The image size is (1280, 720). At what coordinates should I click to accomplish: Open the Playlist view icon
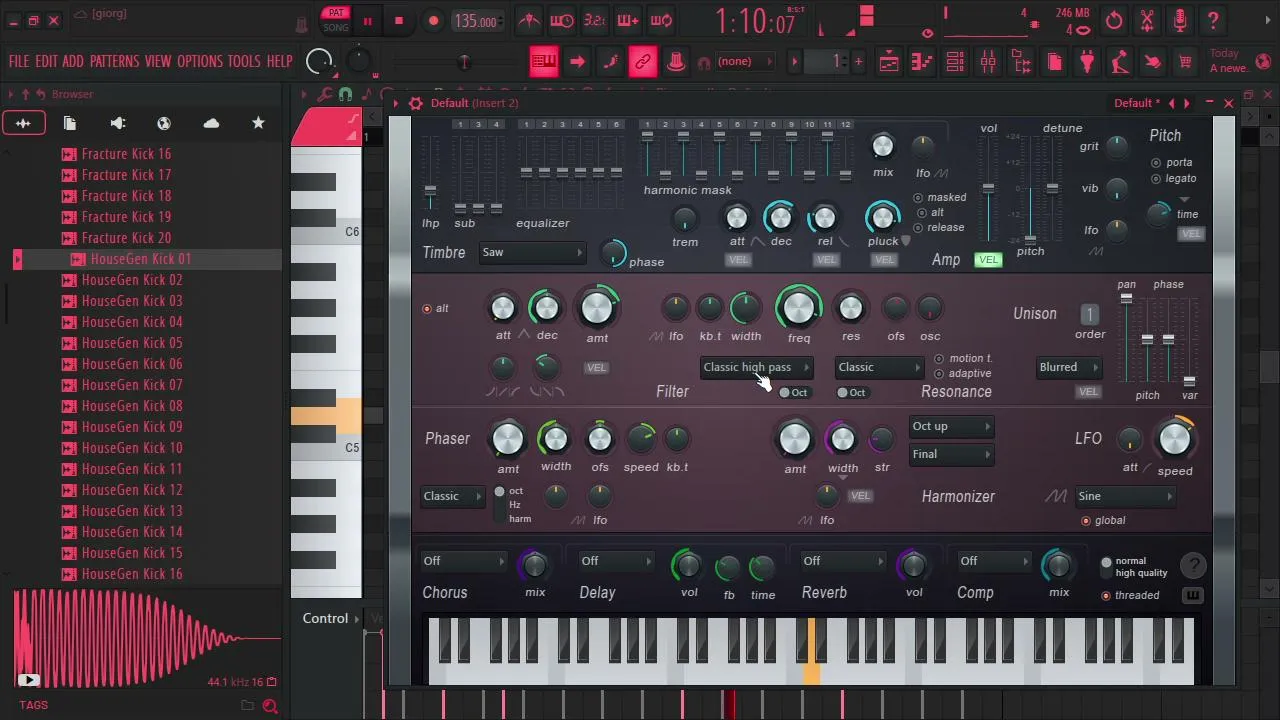click(889, 62)
